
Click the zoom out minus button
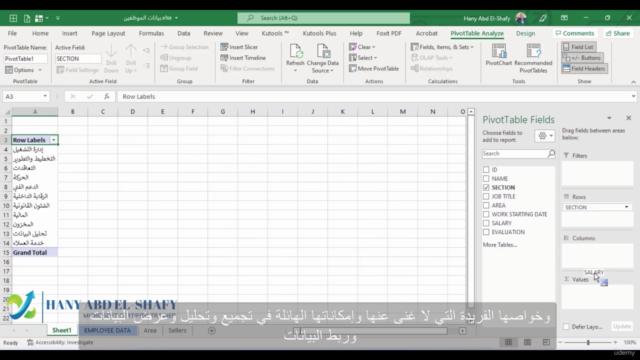(x=560, y=342)
